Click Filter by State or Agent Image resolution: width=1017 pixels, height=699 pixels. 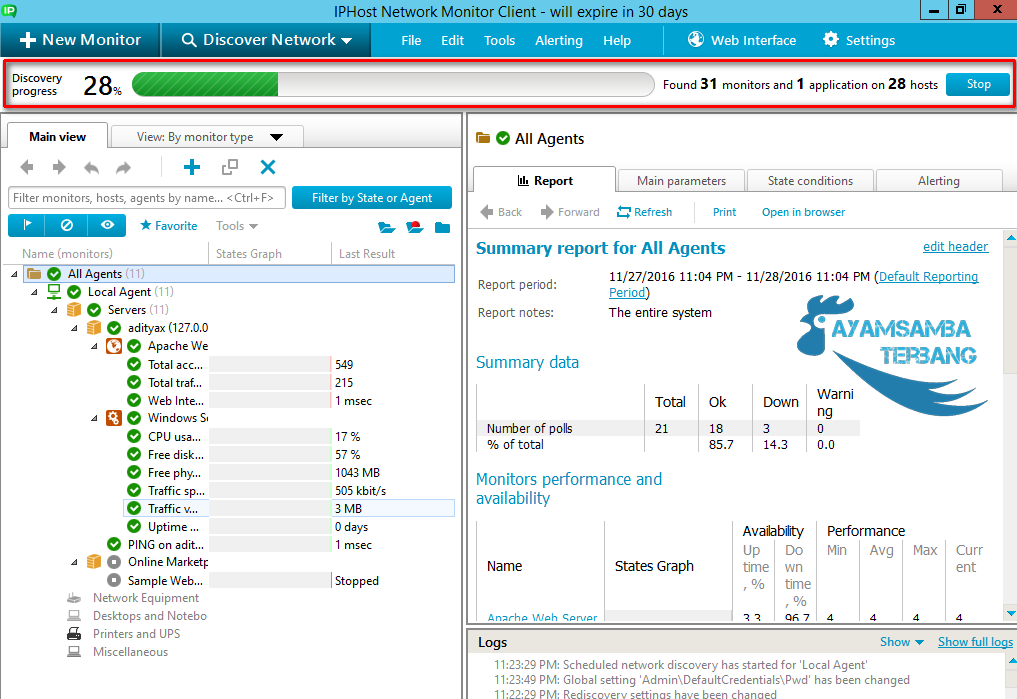point(372,198)
